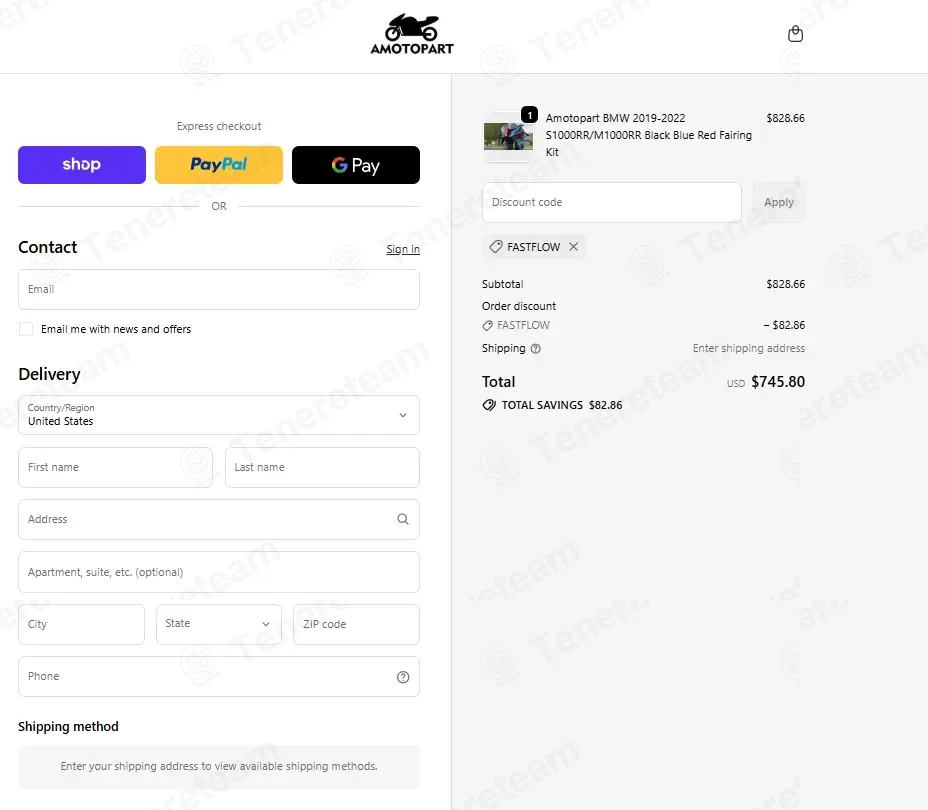Choose Google Pay express checkout
The width and height of the screenshot is (928, 810).
pos(356,165)
